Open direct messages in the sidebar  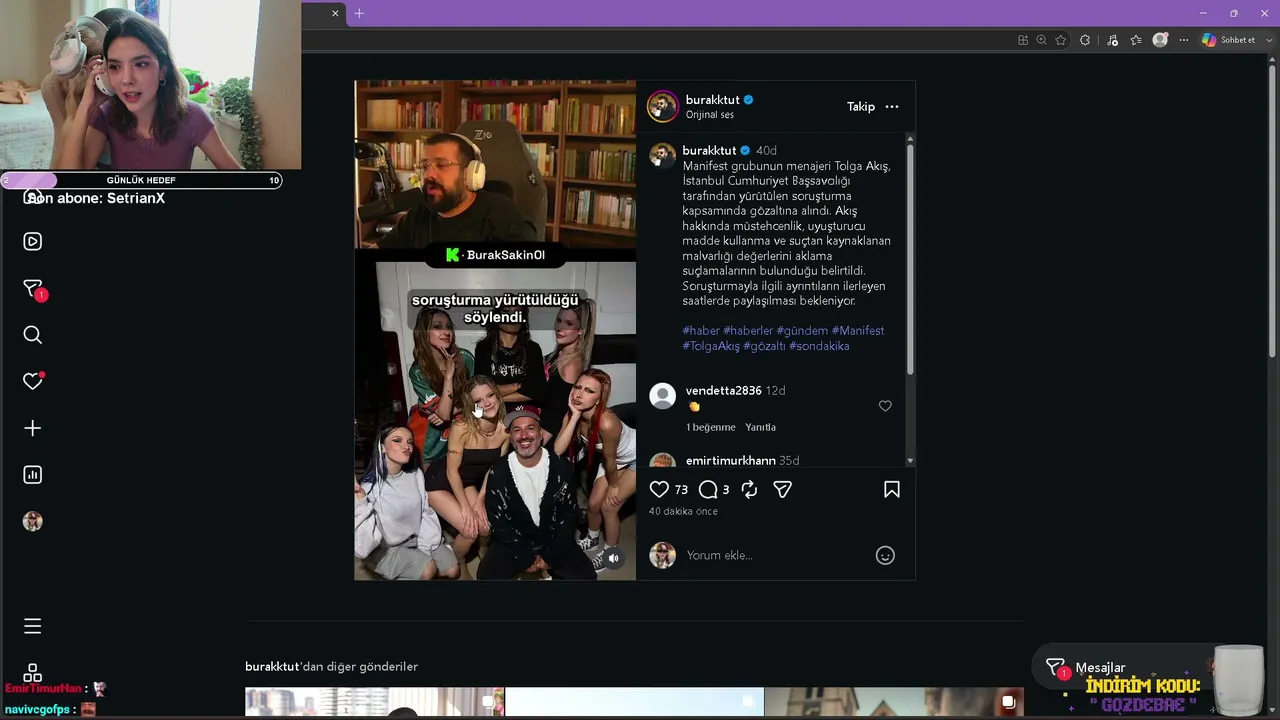pyautogui.click(x=33, y=288)
